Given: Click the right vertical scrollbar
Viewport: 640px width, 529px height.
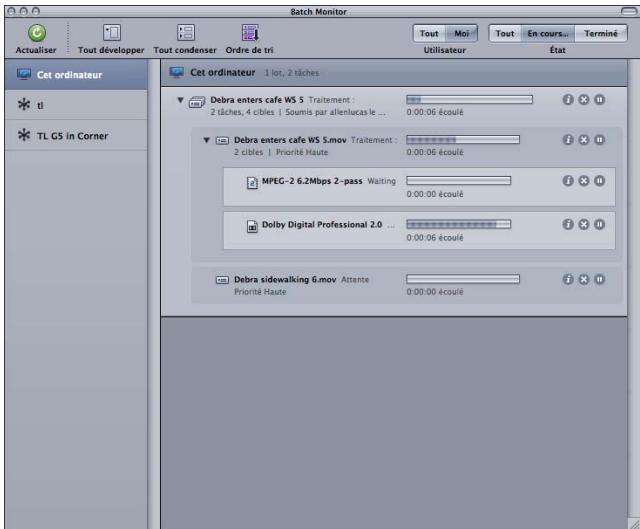Looking at the screenshot, I should point(633,288).
